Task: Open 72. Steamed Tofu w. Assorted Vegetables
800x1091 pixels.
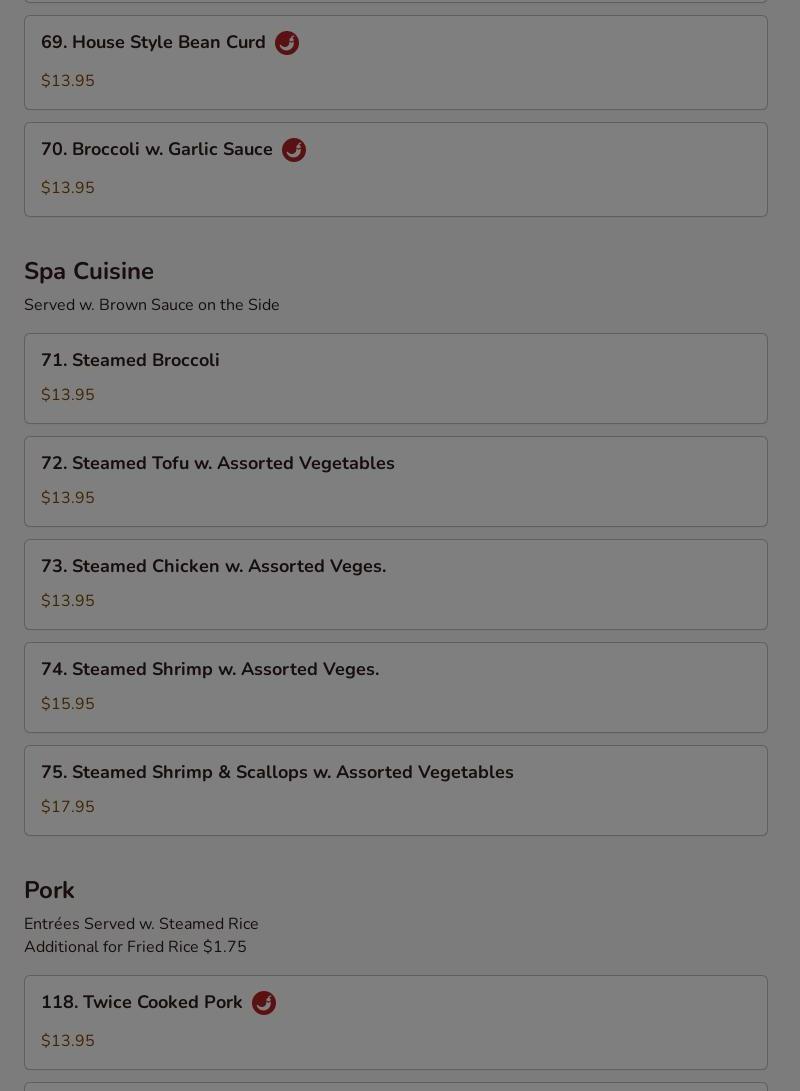Action: 396,481
